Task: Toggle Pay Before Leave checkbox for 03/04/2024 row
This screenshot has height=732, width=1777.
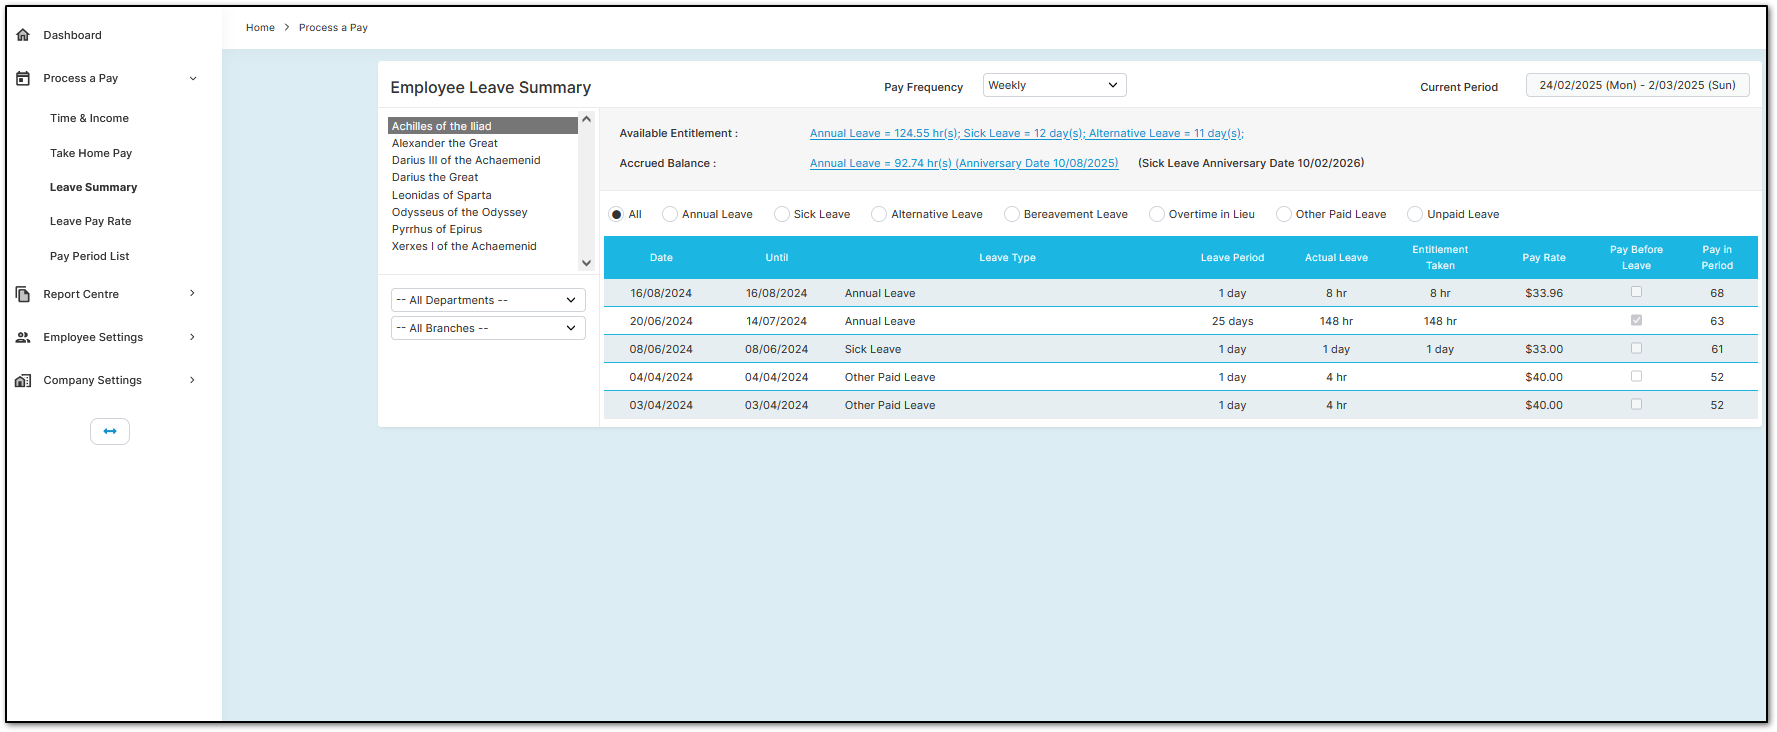Action: tap(1636, 404)
